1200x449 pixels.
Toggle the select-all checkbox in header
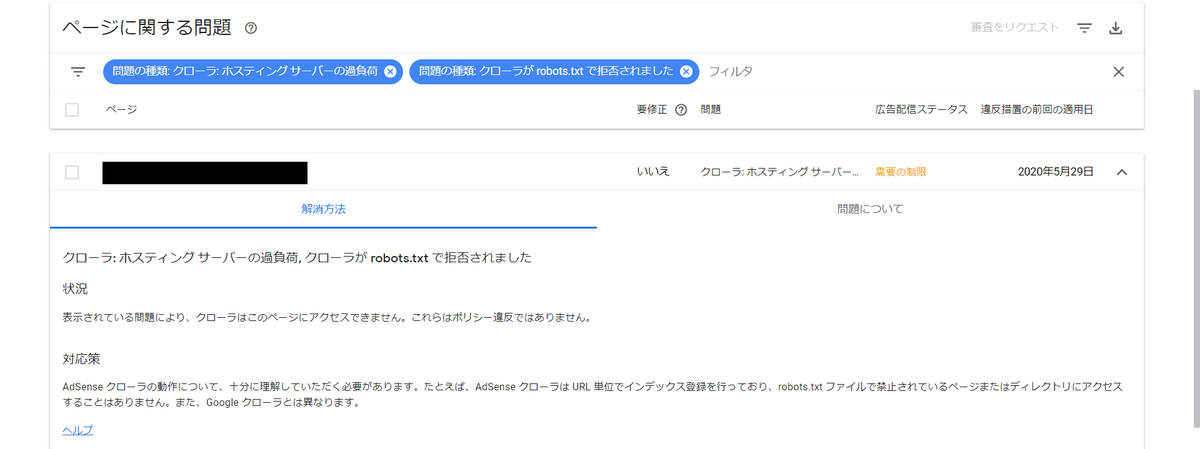pyautogui.click(x=72, y=110)
